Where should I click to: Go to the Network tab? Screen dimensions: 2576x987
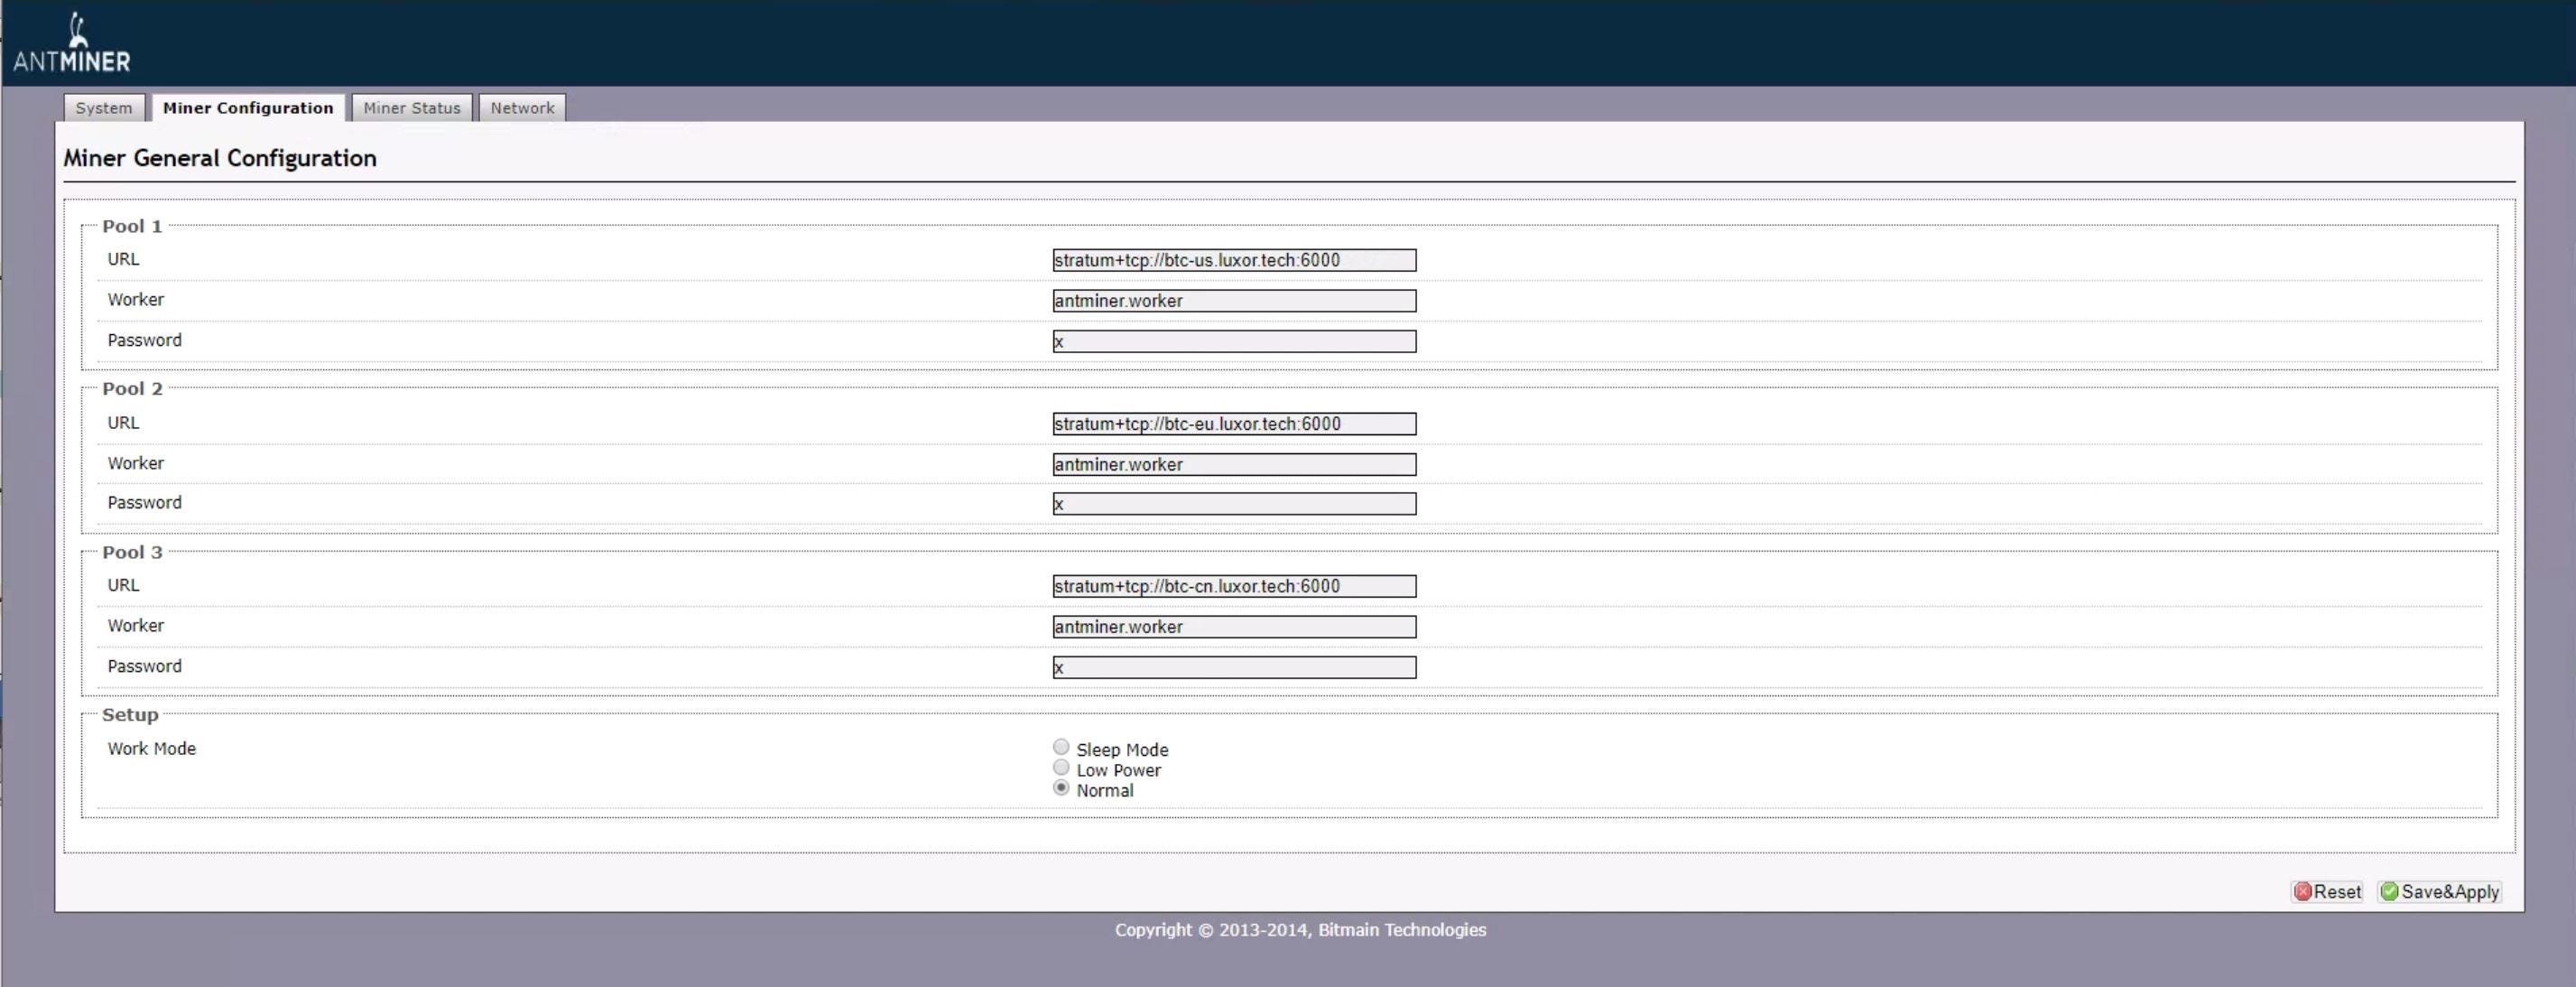point(522,108)
